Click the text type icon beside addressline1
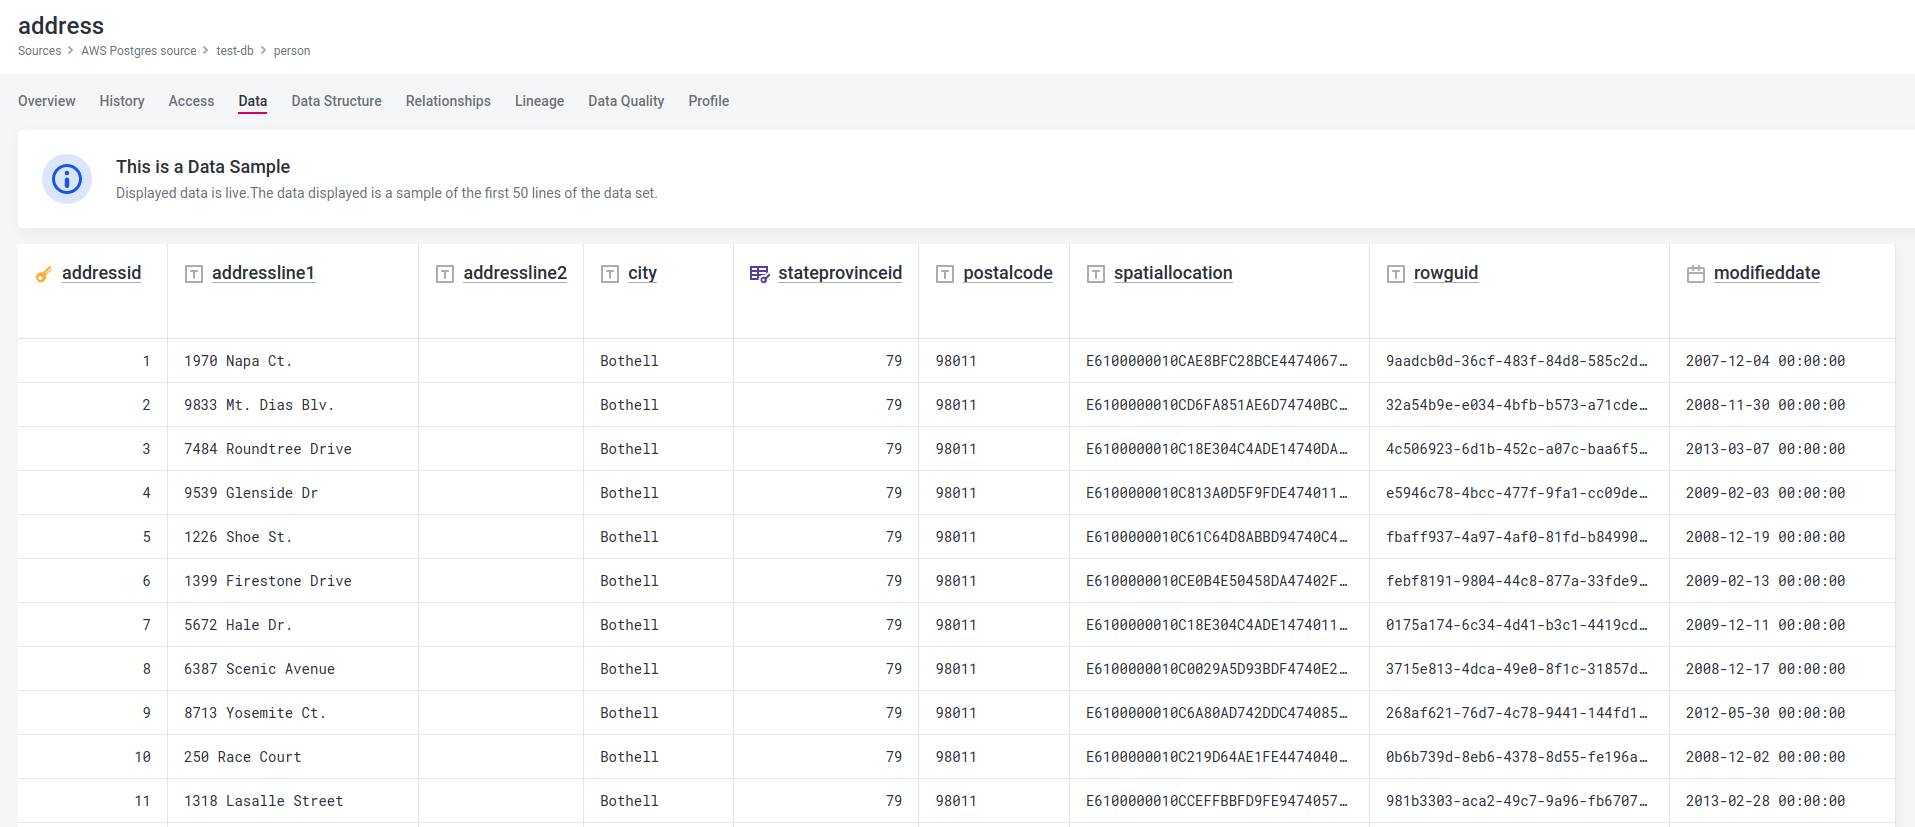The image size is (1915, 827). pyautogui.click(x=194, y=274)
